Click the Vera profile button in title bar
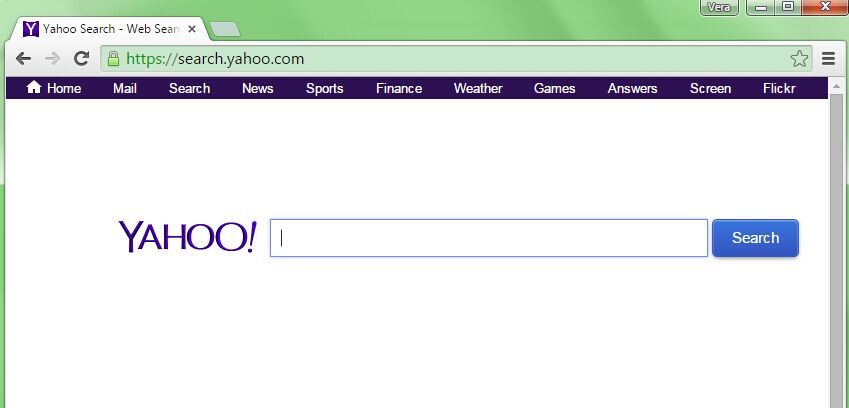849x408 pixels. coord(719,8)
